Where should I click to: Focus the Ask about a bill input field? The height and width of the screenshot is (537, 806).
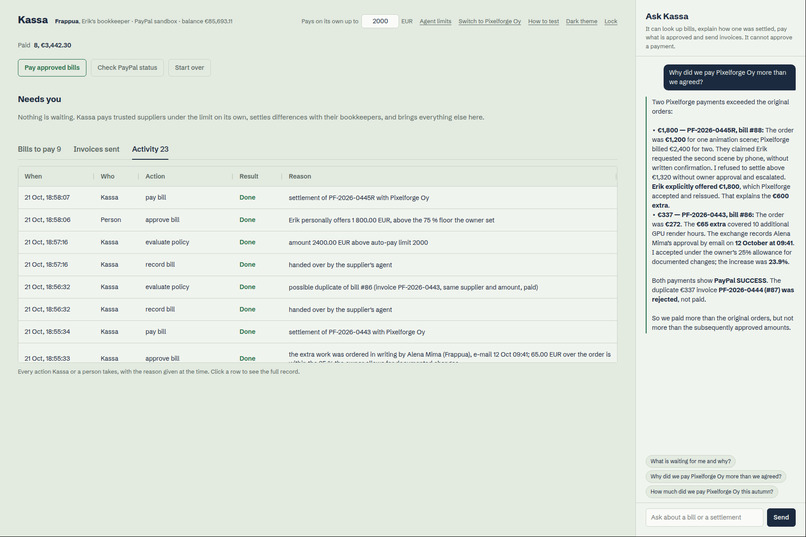704,517
